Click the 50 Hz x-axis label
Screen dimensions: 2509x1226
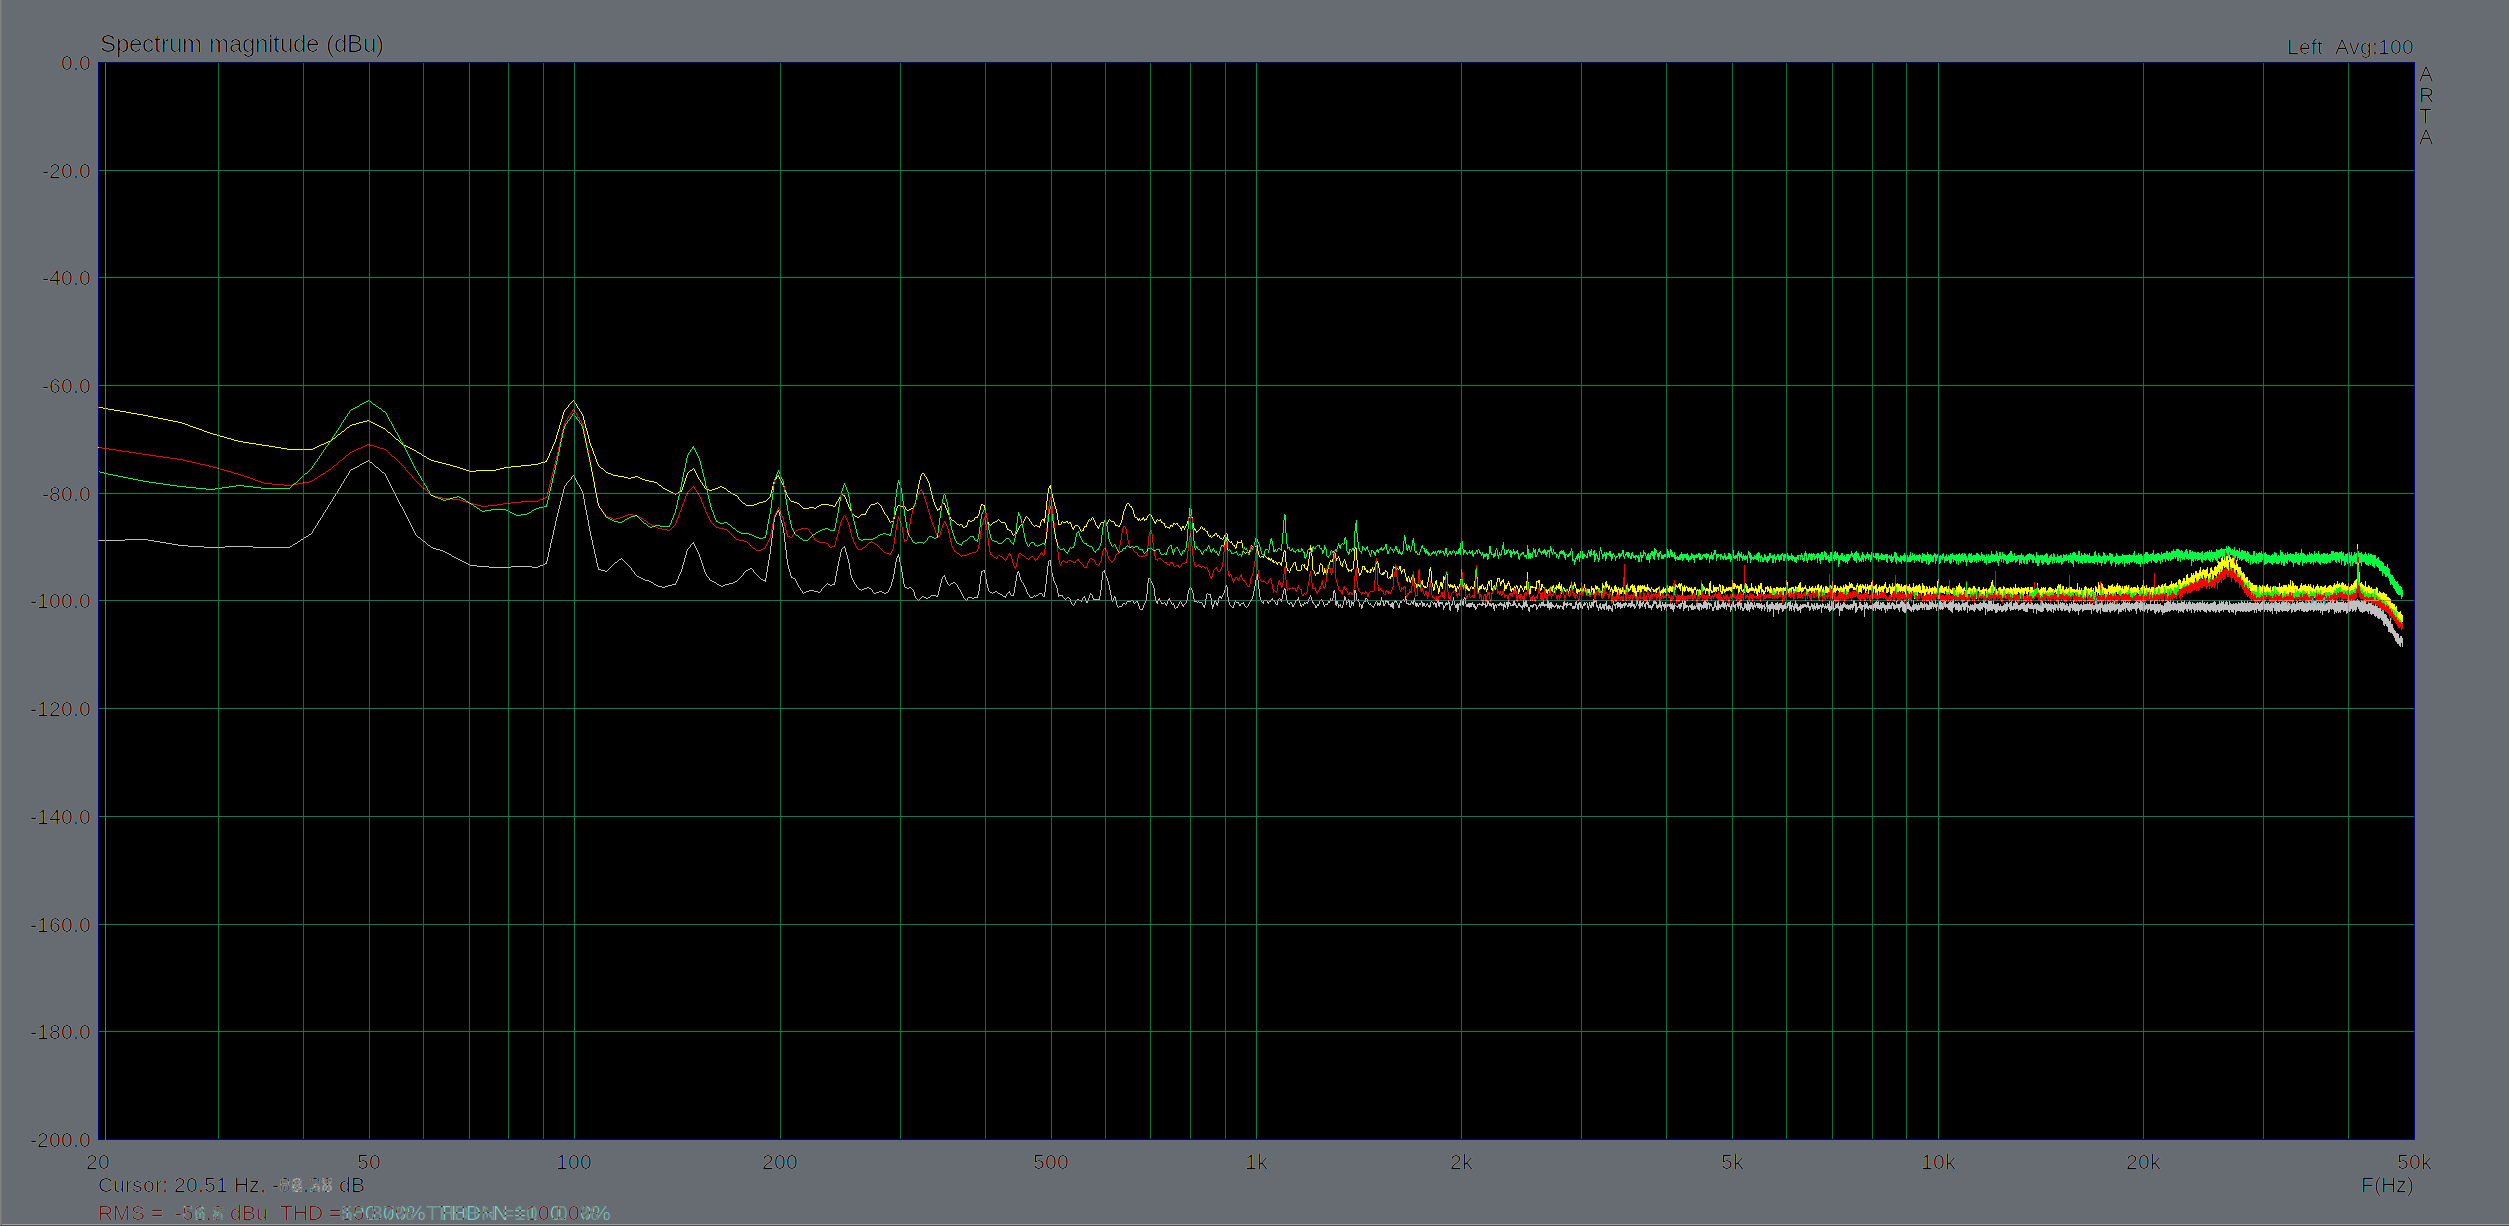tap(369, 1162)
